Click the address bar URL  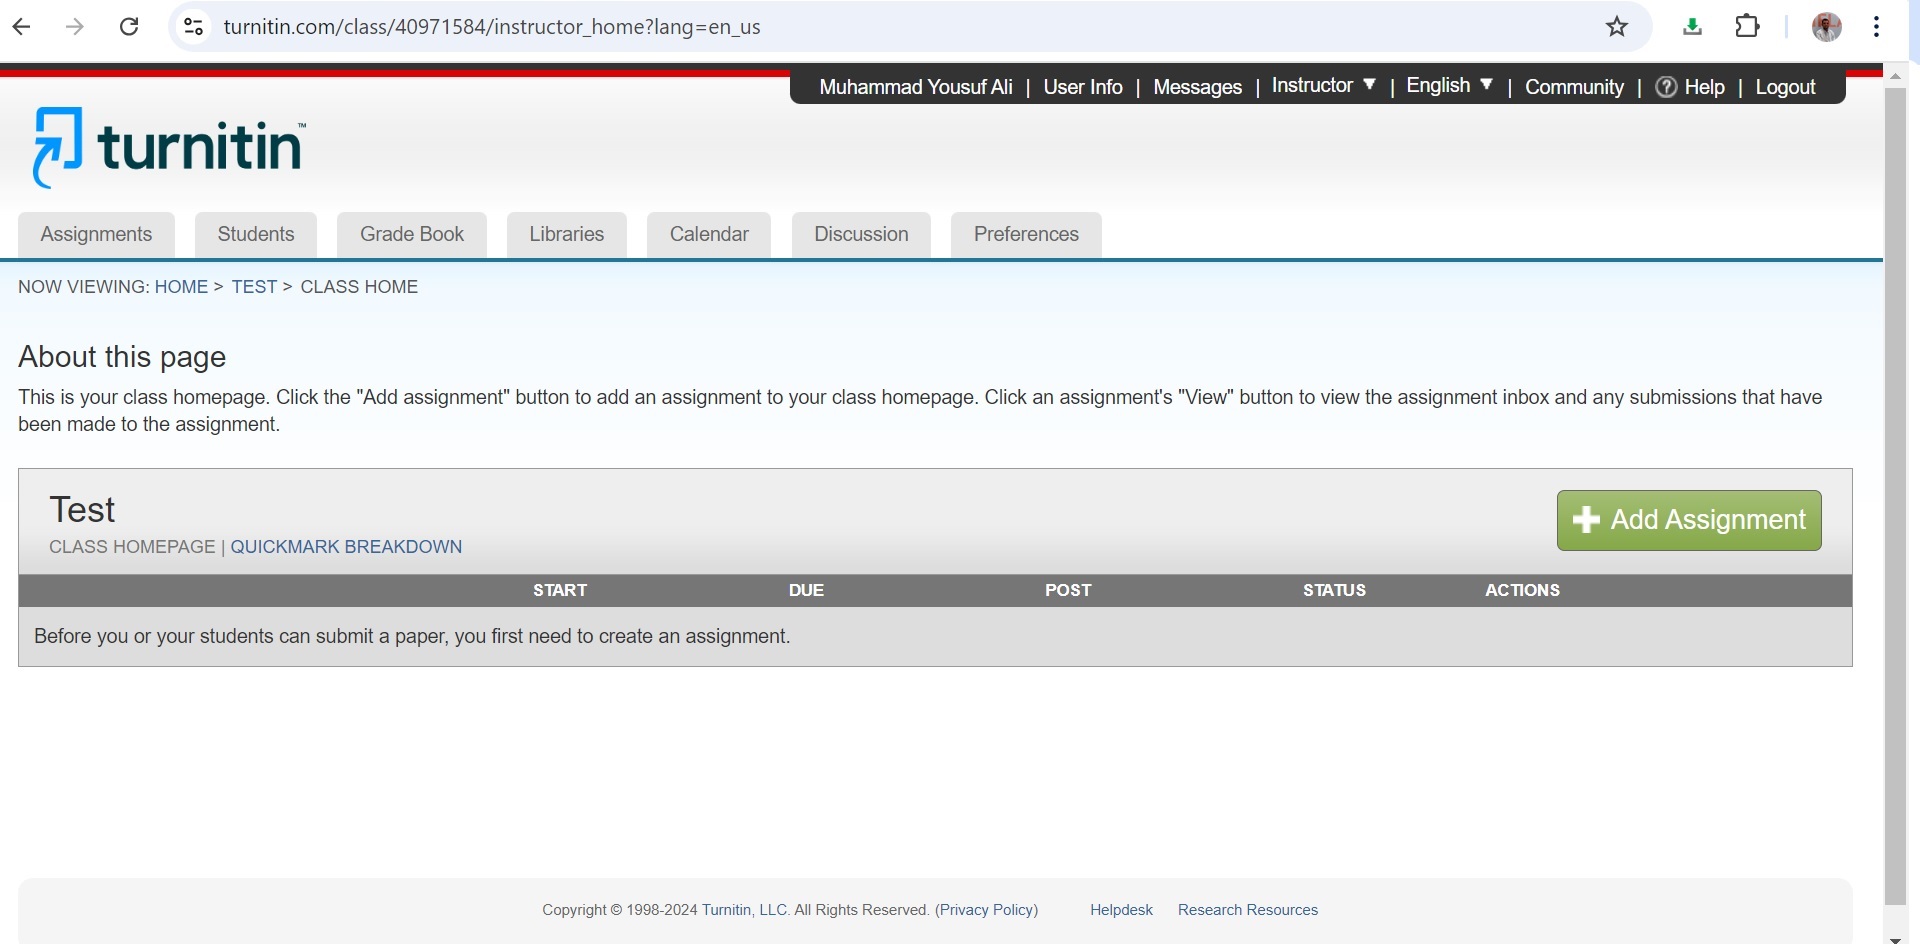492,27
